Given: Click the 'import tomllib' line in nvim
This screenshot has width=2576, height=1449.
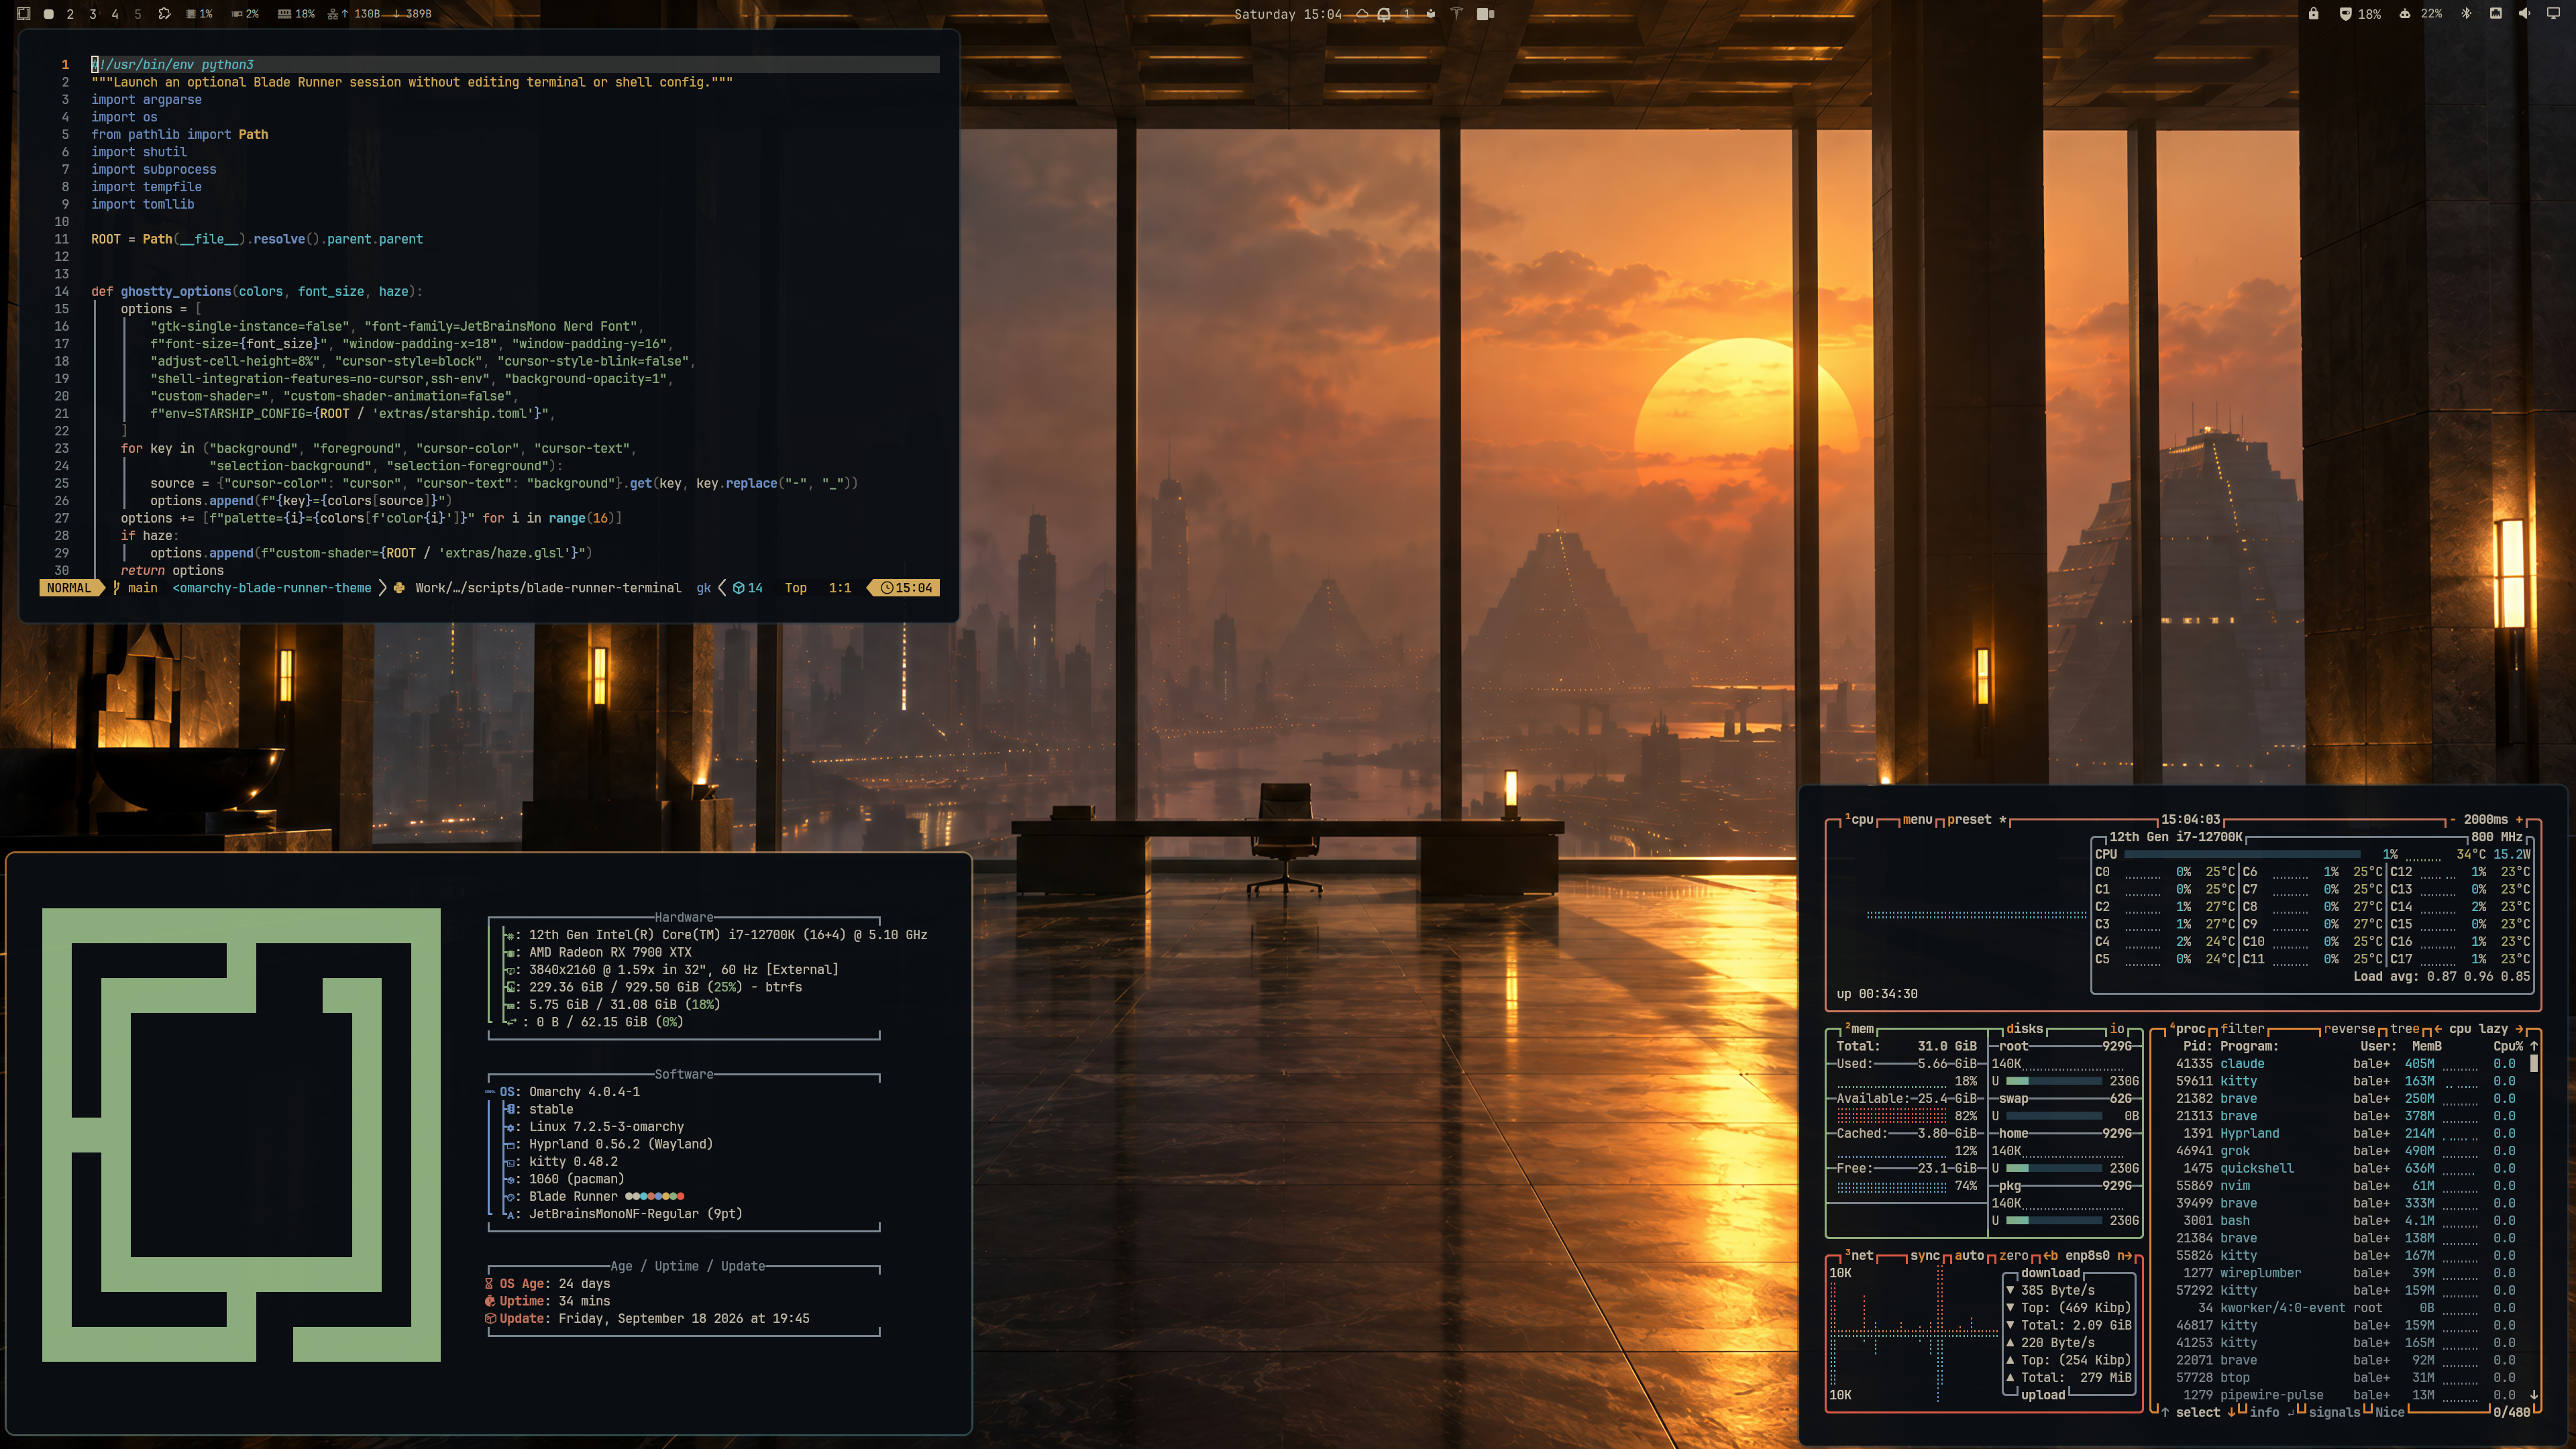Looking at the screenshot, I should (143, 204).
